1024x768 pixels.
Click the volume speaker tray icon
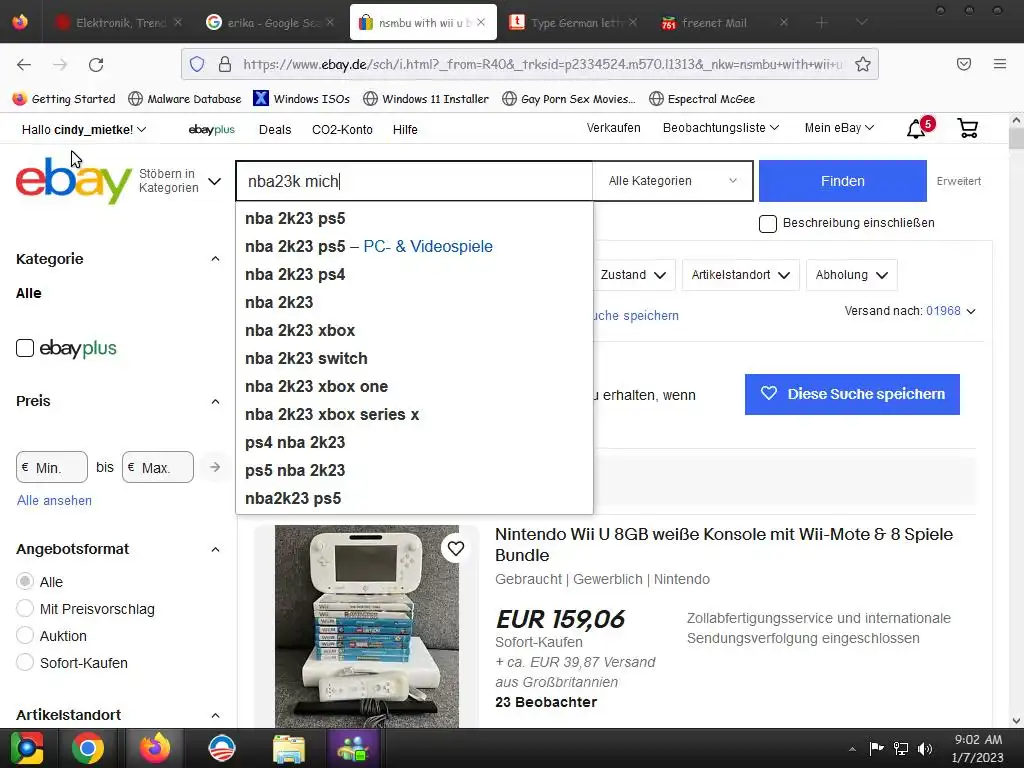(x=924, y=748)
